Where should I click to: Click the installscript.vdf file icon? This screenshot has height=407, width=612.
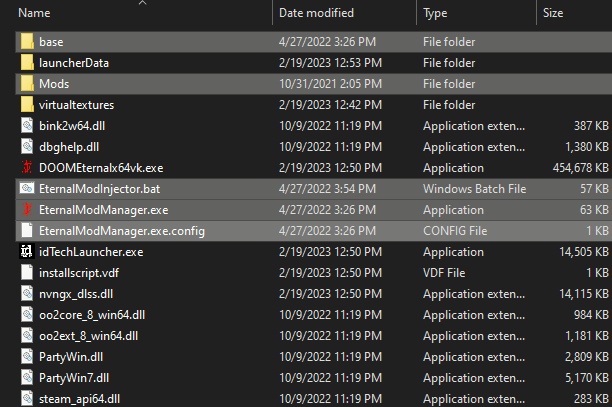click(27, 272)
